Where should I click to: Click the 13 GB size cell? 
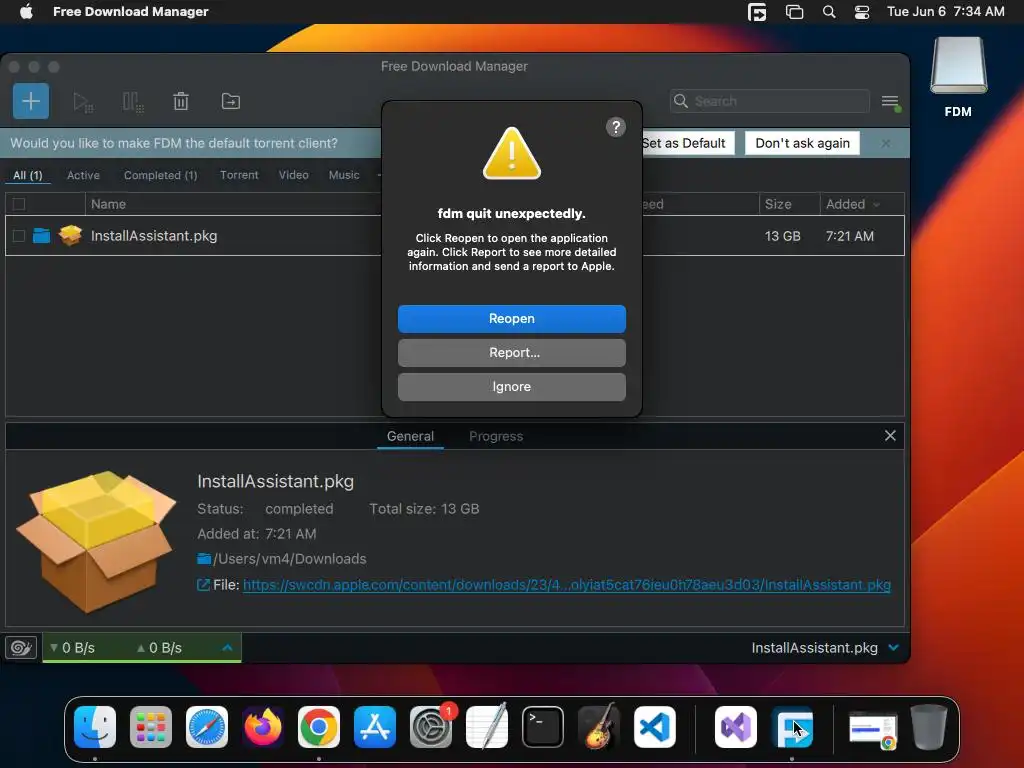click(782, 236)
